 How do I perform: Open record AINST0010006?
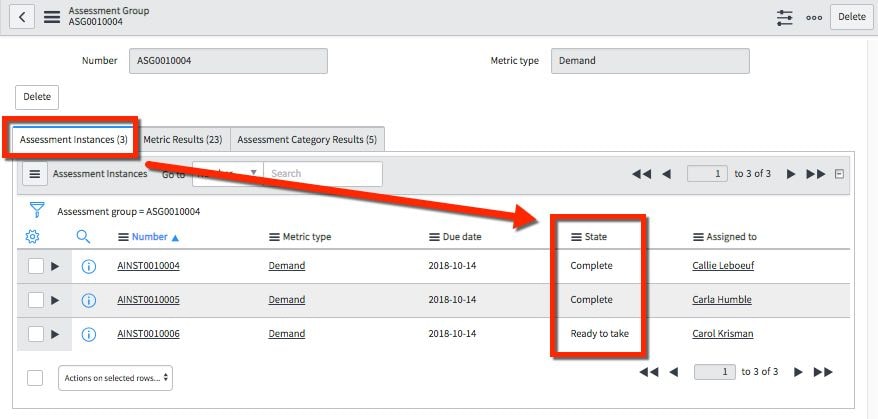click(148, 334)
